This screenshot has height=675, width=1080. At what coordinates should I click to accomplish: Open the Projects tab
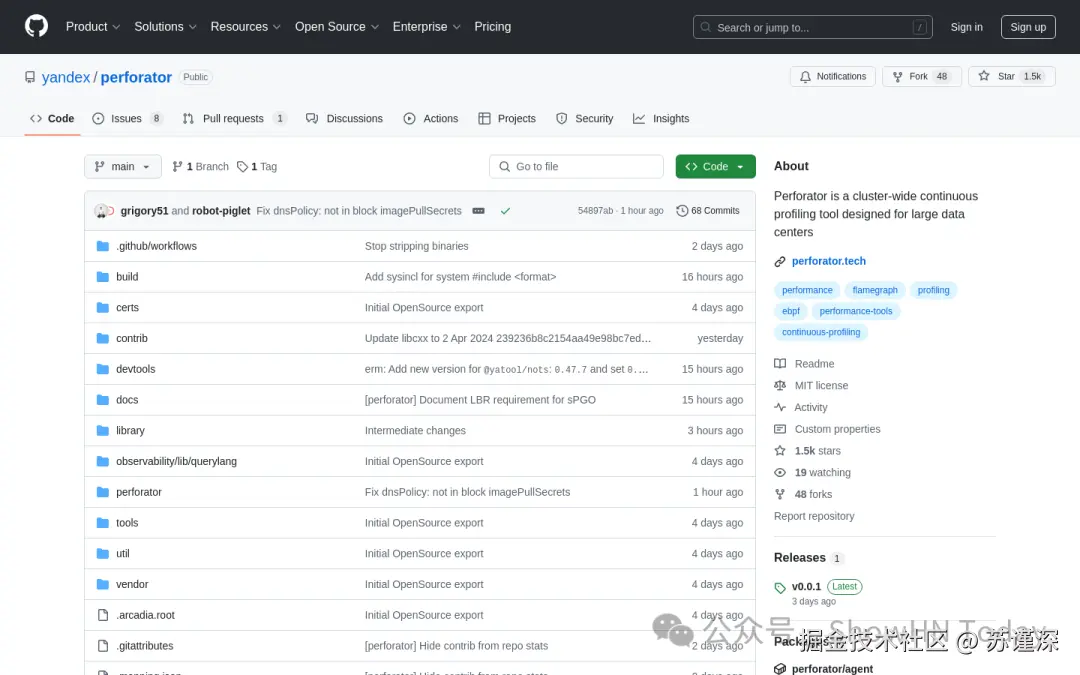coord(507,118)
